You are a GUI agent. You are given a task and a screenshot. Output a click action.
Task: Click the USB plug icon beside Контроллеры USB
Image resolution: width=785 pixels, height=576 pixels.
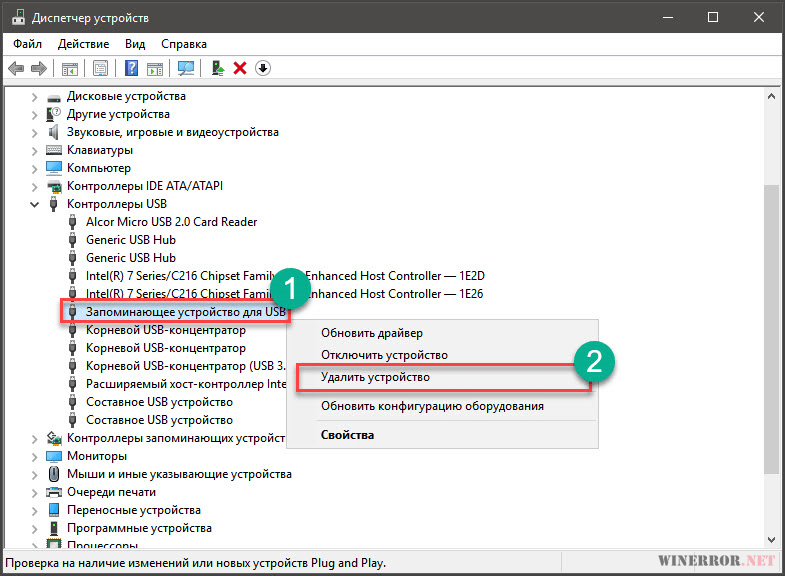[54, 204]
